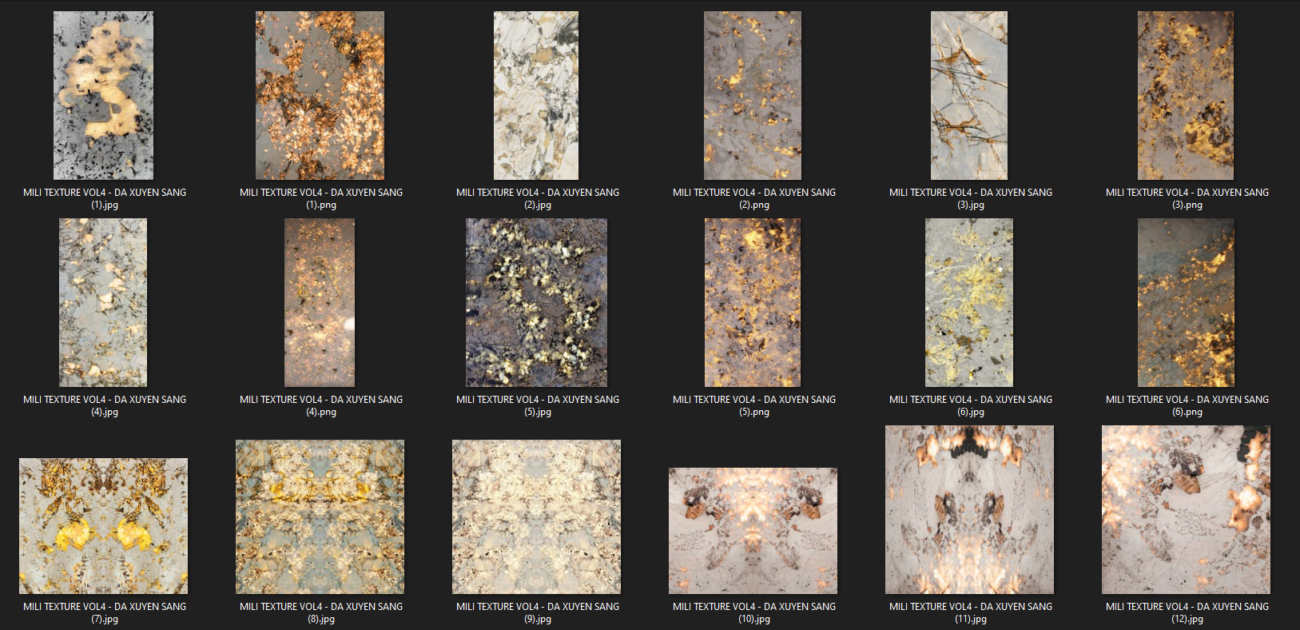Select thumbnail of DA XUYEN SANG (8).jpg
The image size is (1300, 630).
point(320,517)
